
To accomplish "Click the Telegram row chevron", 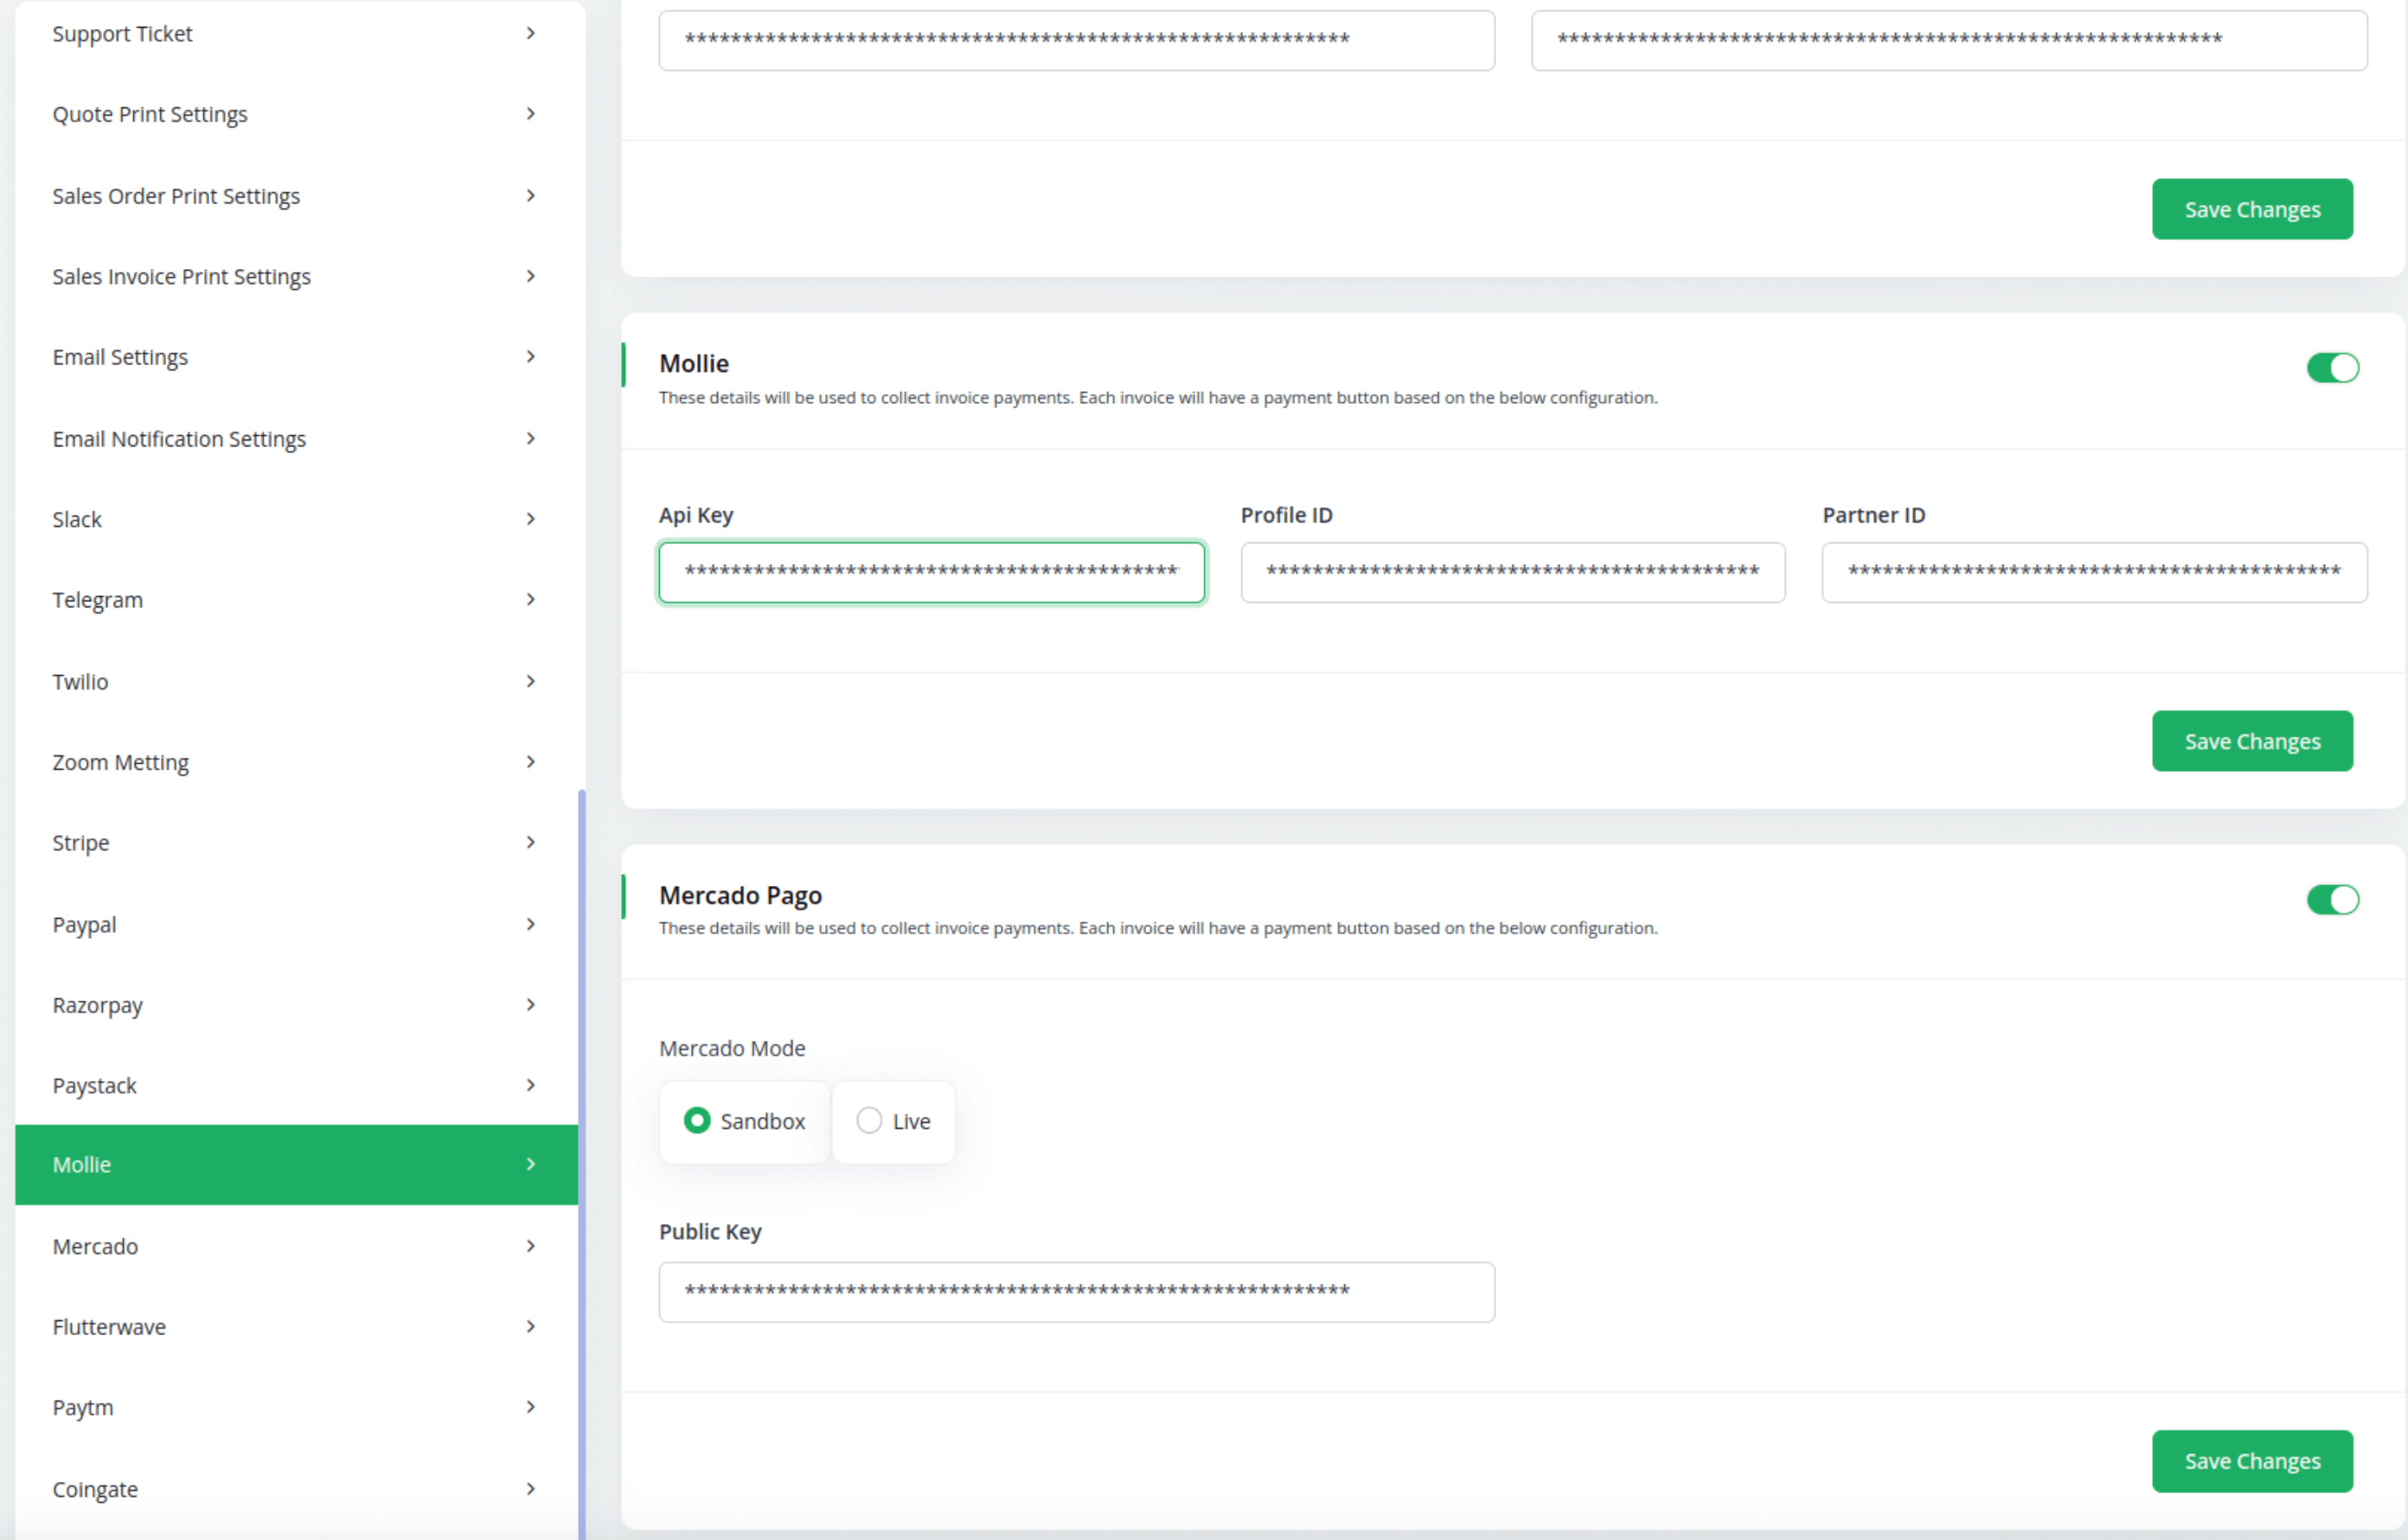I will 531,600.
